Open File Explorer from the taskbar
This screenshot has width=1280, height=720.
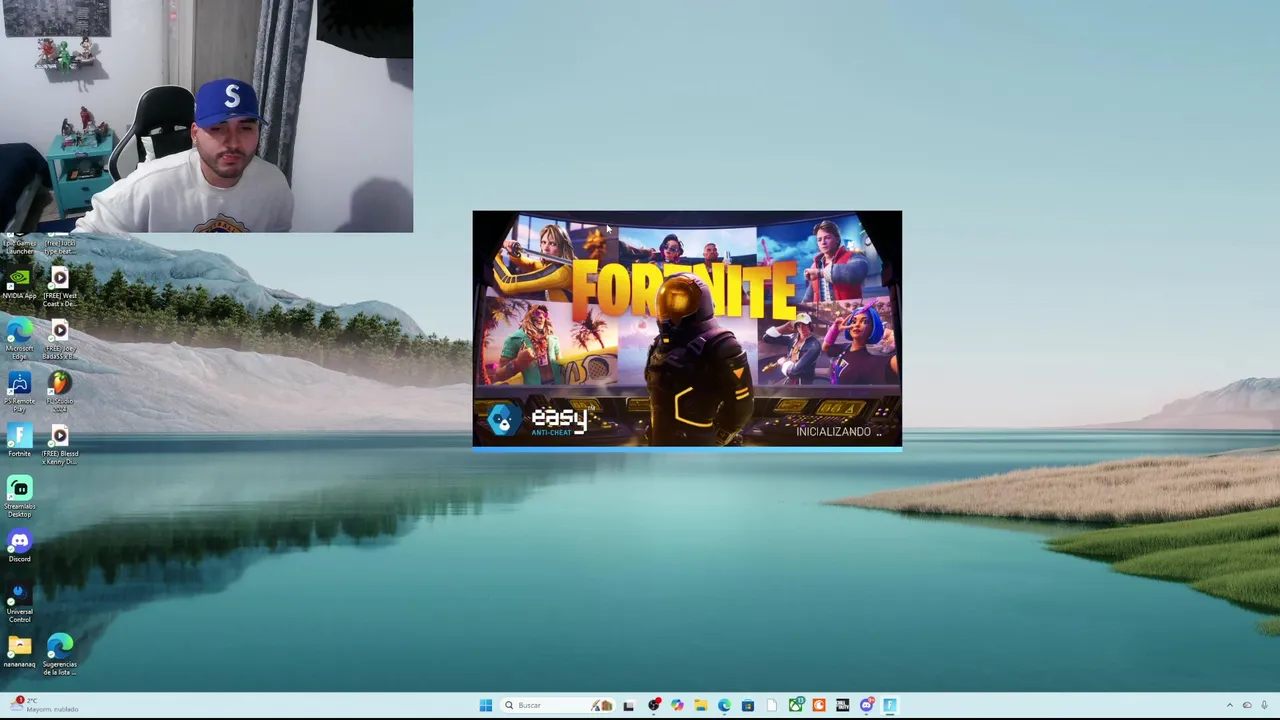[701, 705]
